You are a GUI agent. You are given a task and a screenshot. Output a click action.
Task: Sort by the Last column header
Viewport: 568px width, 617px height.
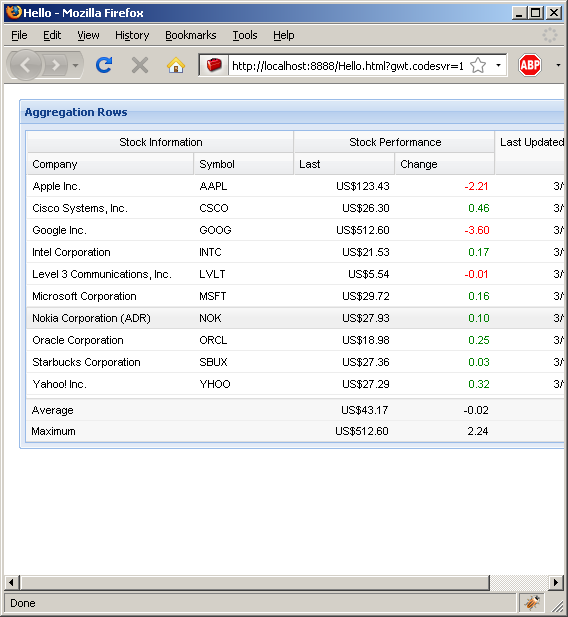pyautogui.click(x=344, y=164)
